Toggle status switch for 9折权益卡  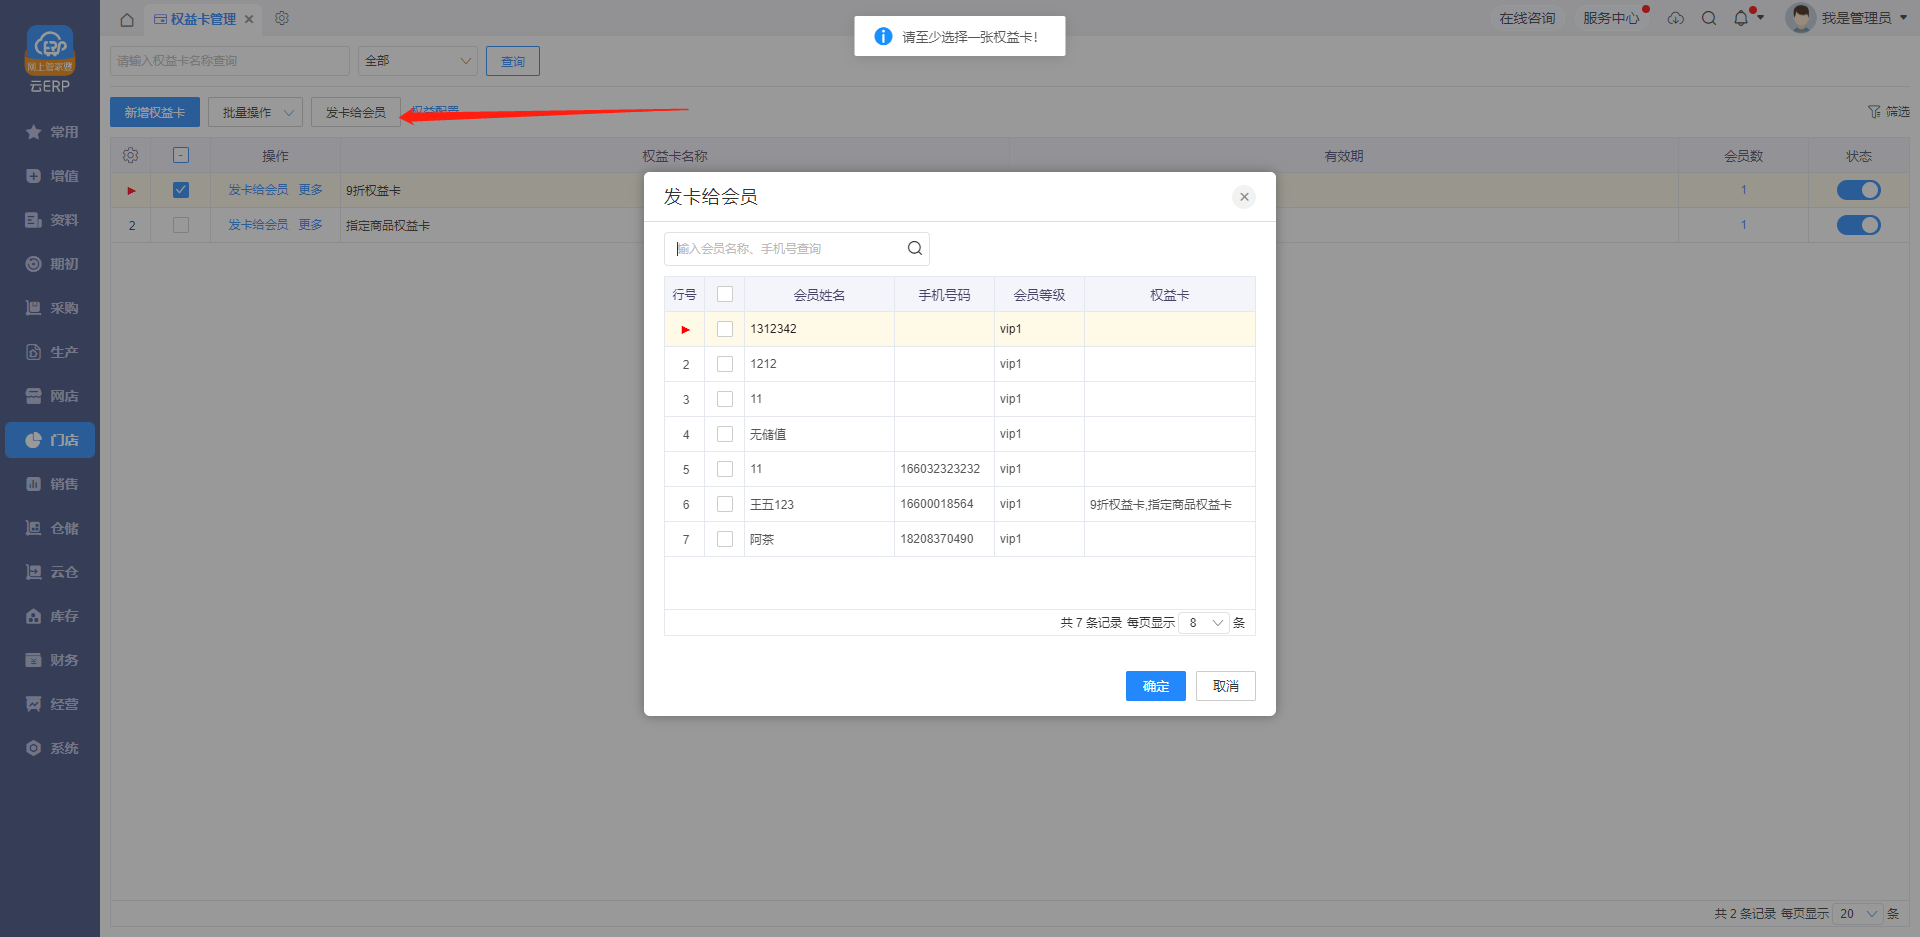click(x=1859, y=190)
